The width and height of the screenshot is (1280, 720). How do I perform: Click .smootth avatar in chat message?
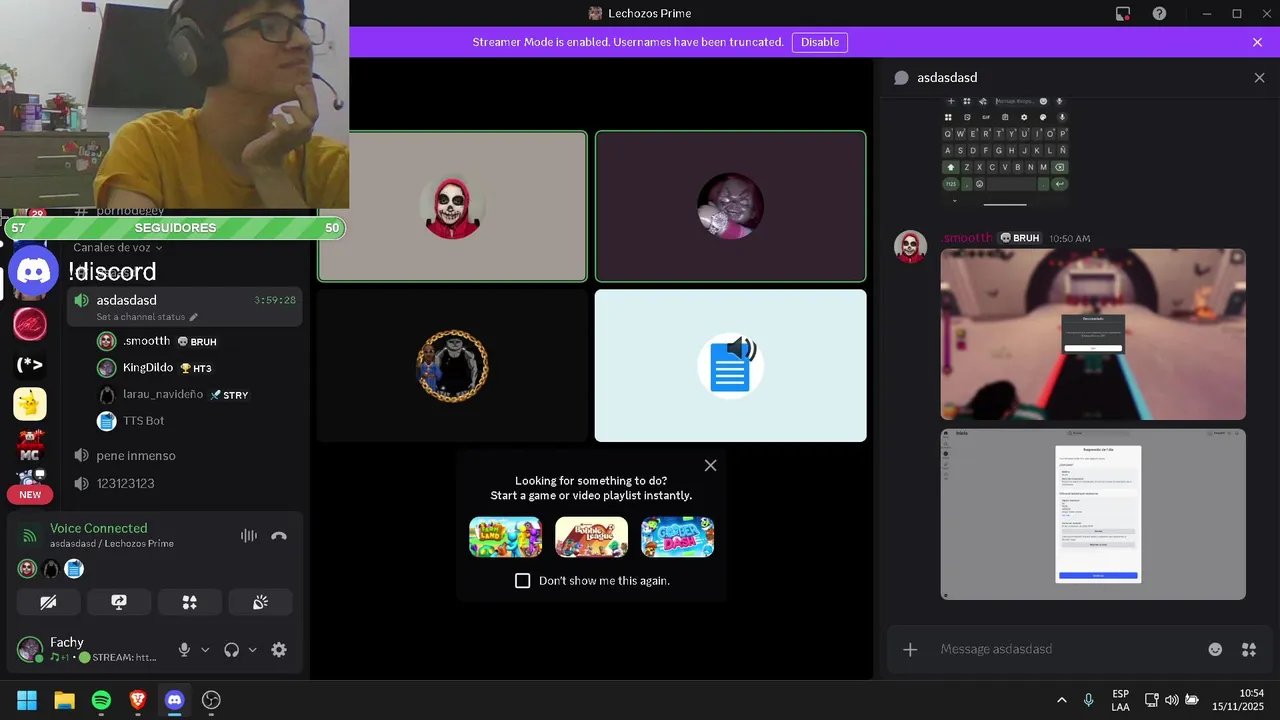[x=910, y=247]
